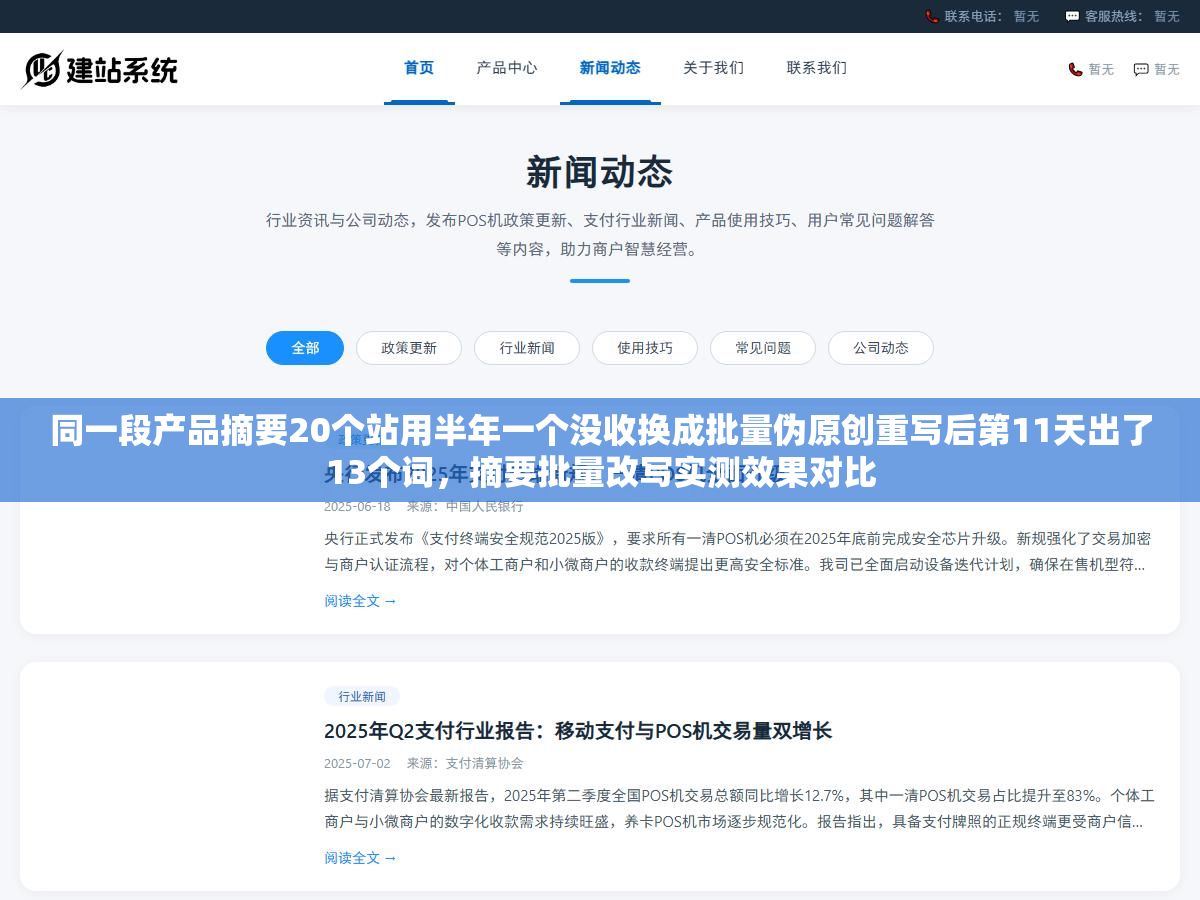The height and width of the screenshot is (900, 1200).
Task: Open the 关于我们 nav tab
Action: (713, 68)
